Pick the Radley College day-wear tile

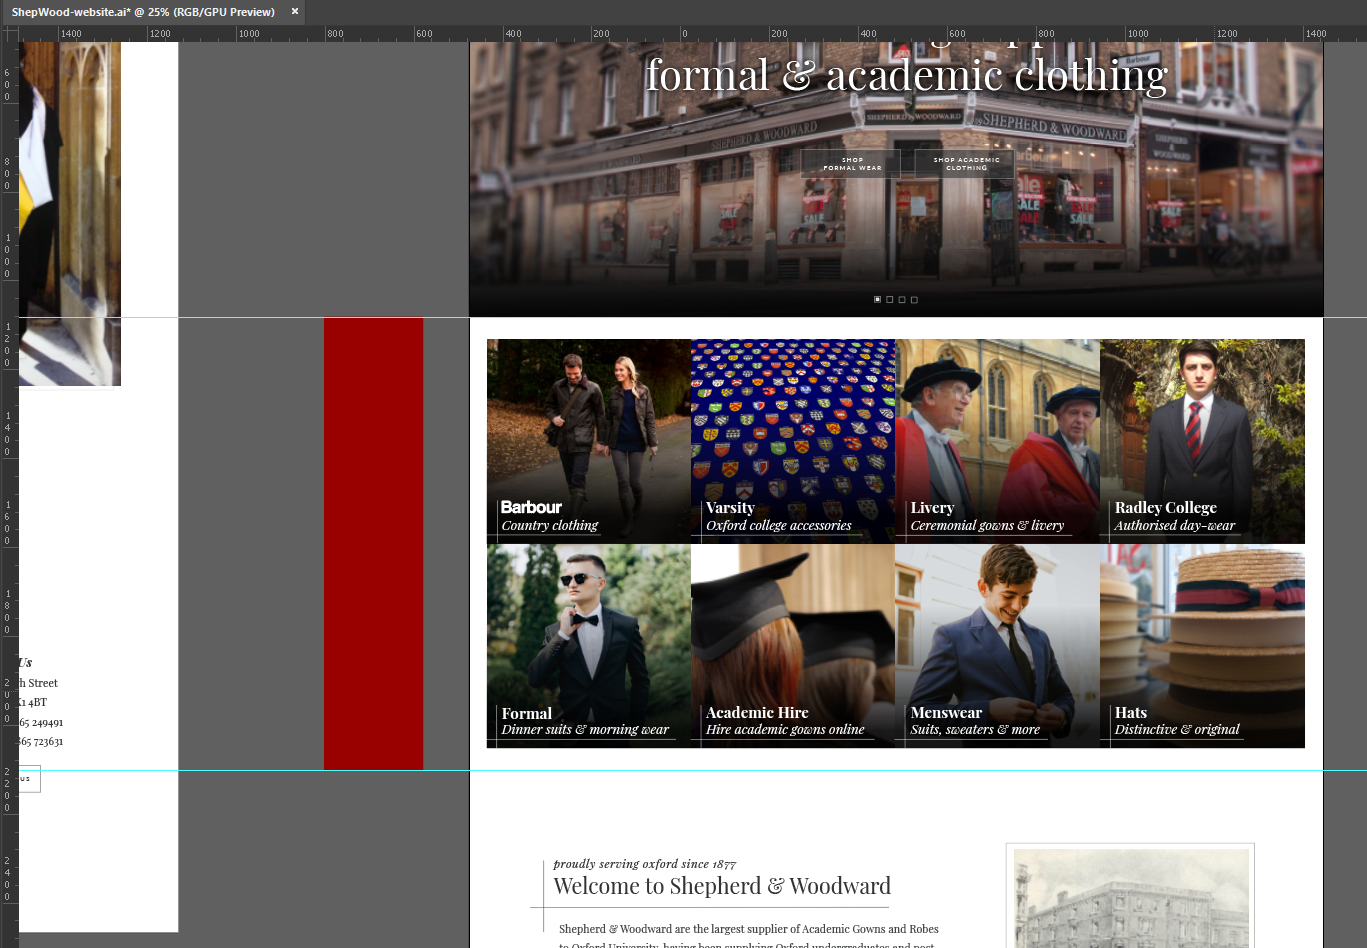(x=1202, y=441)
